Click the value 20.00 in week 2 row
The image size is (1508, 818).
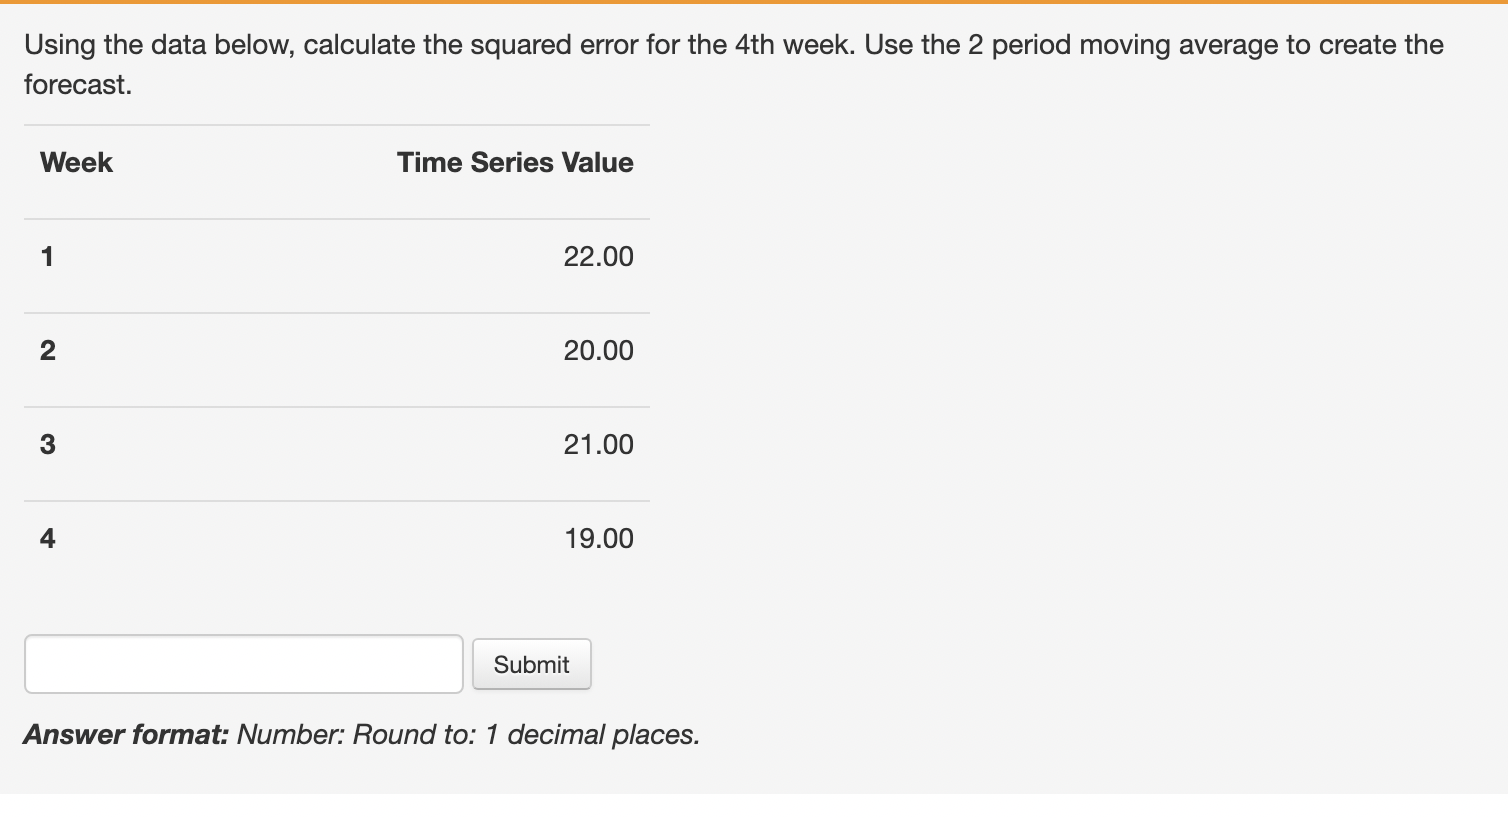pos(598,350)
